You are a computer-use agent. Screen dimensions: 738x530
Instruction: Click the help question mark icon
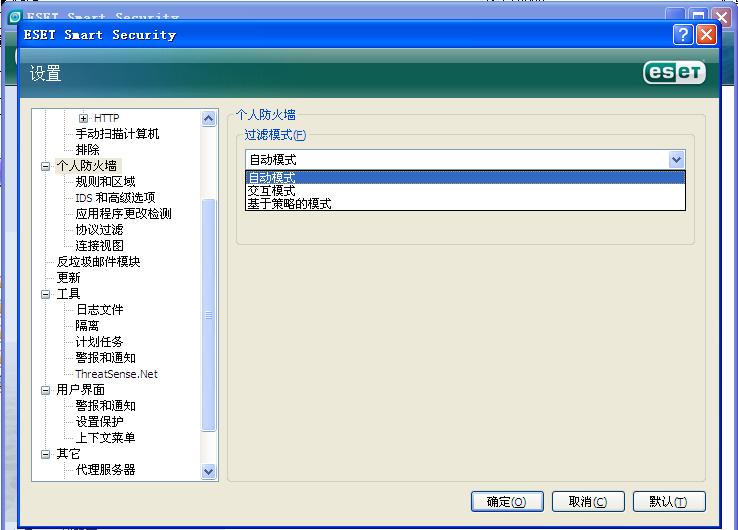pyautogui.click(x=683, y=35)
